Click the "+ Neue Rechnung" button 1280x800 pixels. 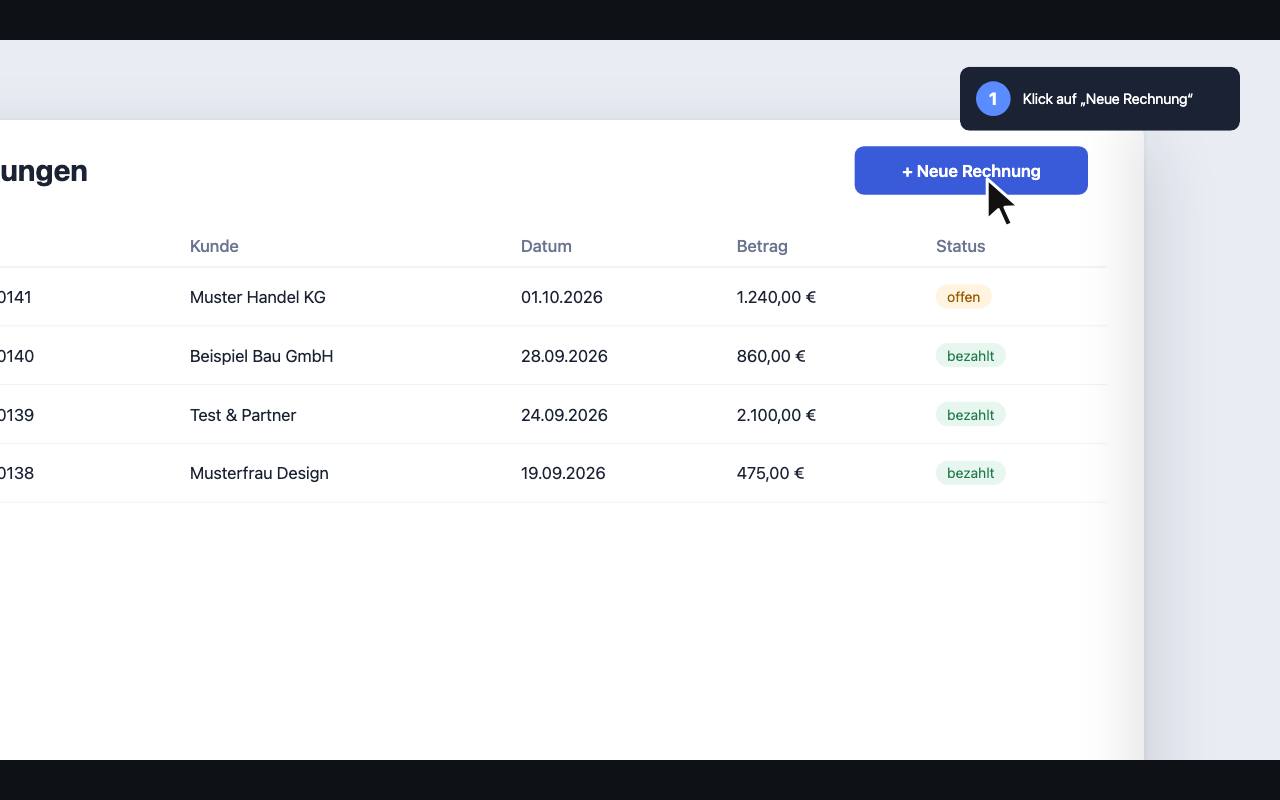click(971, 171)
